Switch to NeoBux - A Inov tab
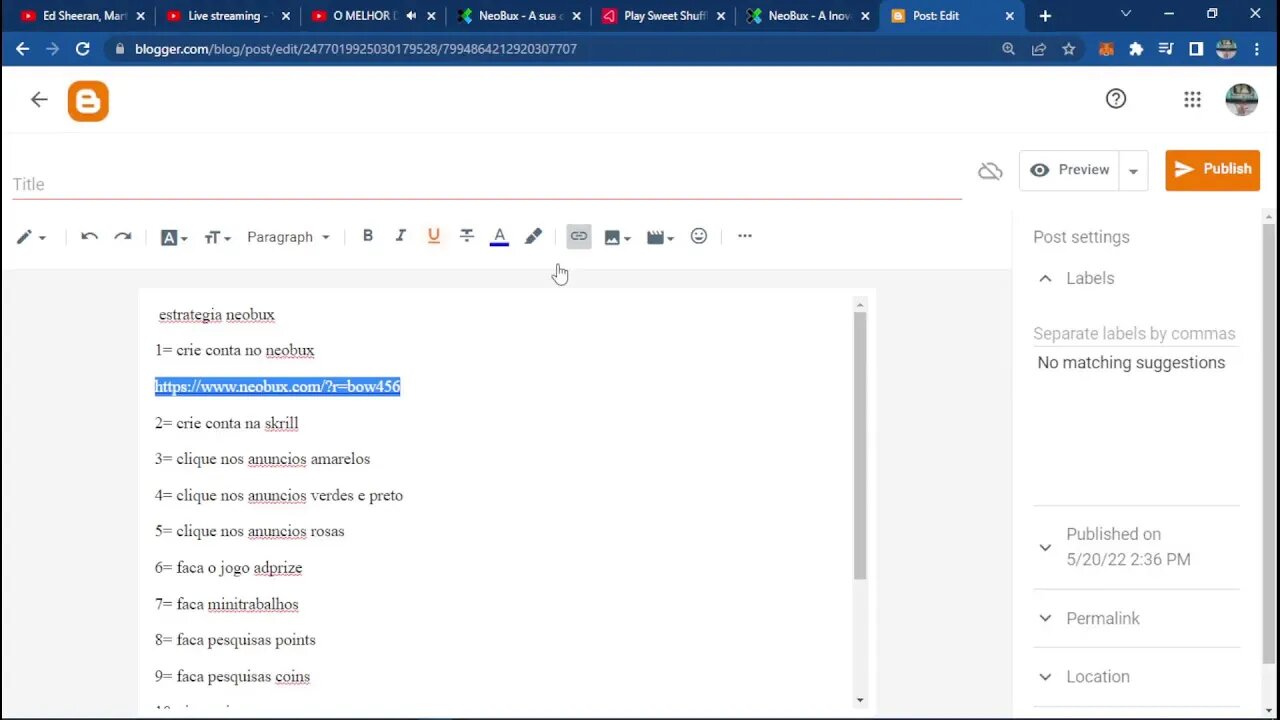The image size is (1280, 720). 808,16
